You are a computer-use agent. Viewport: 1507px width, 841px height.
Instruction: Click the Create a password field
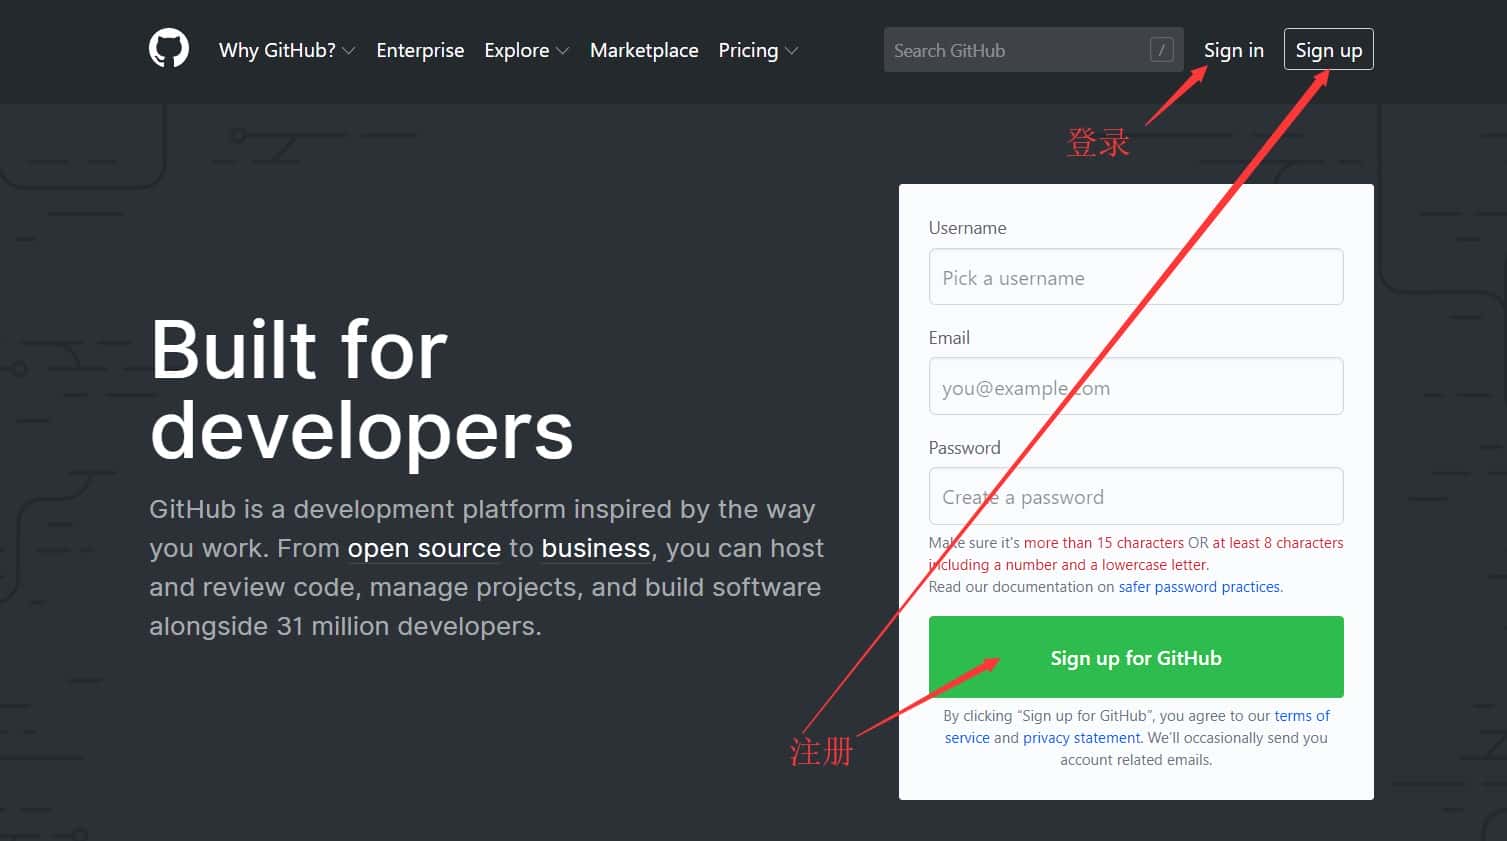pos(1135,496)
